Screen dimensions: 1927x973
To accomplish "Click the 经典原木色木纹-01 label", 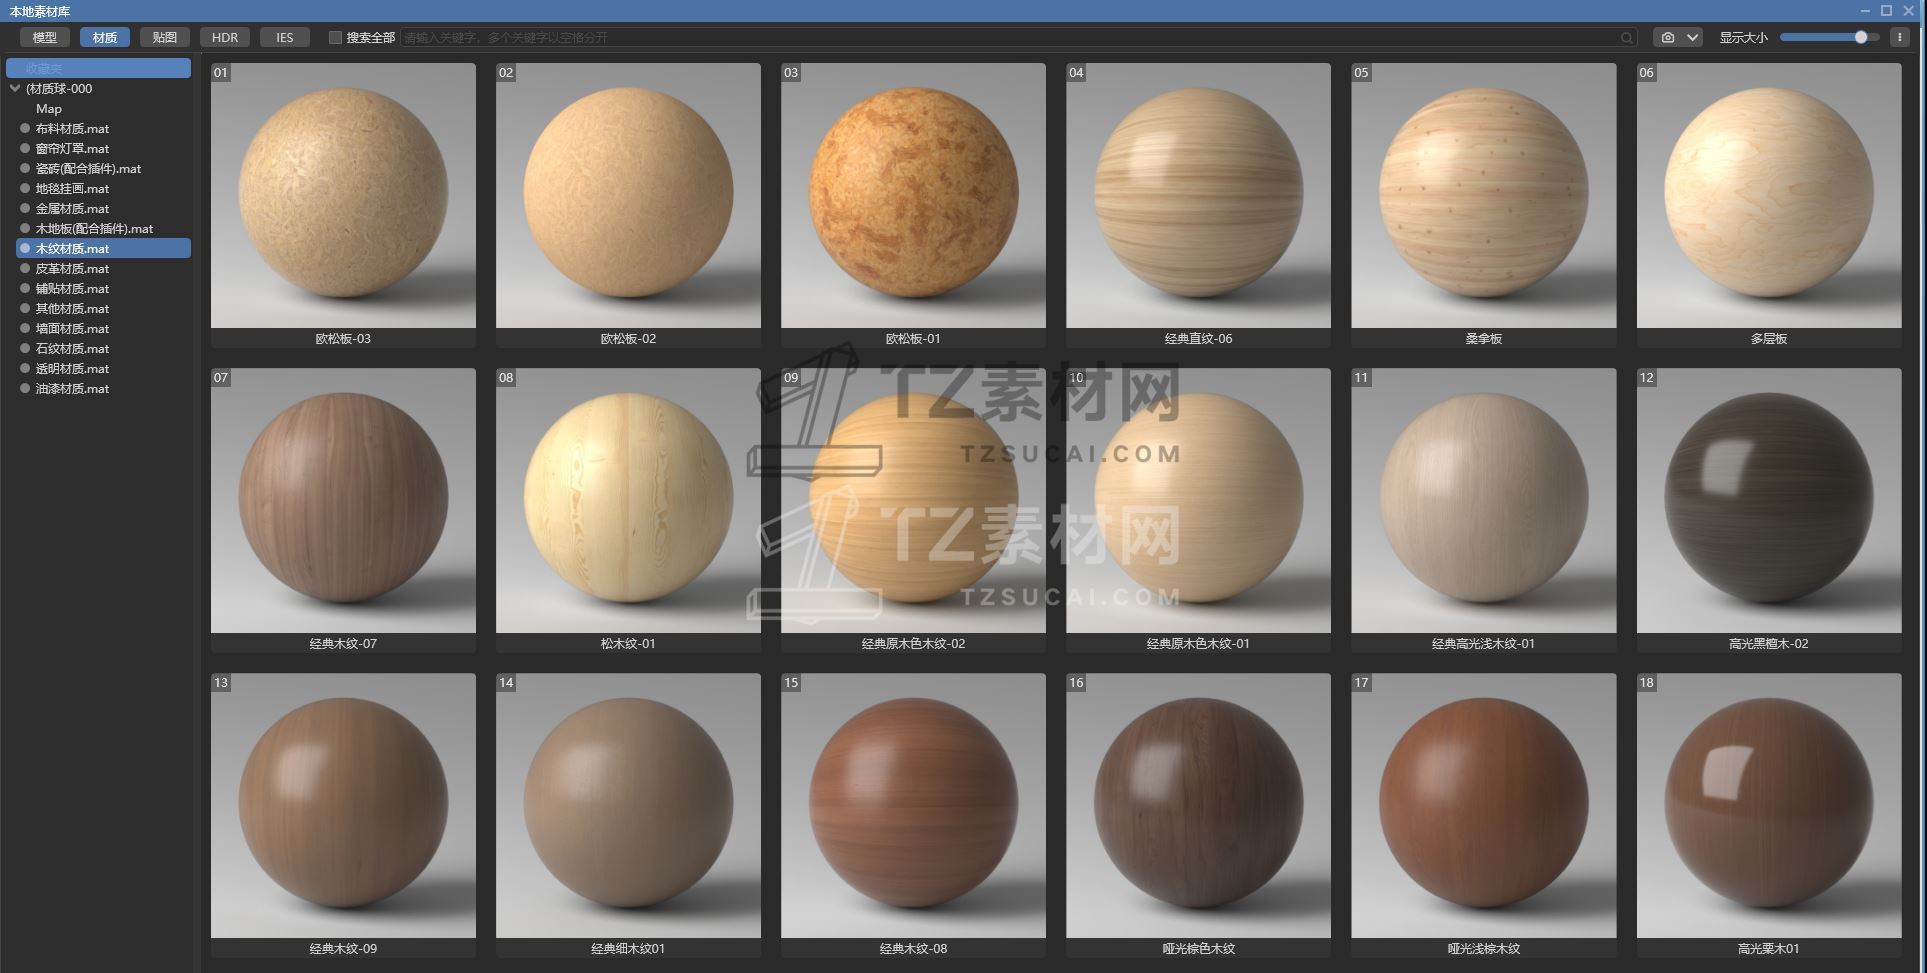I will [1198, 643].
